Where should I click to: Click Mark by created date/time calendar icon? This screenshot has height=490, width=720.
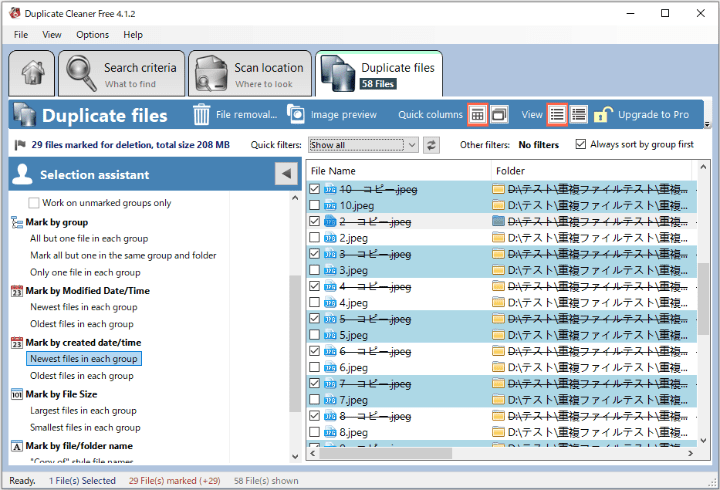(17, 343)
